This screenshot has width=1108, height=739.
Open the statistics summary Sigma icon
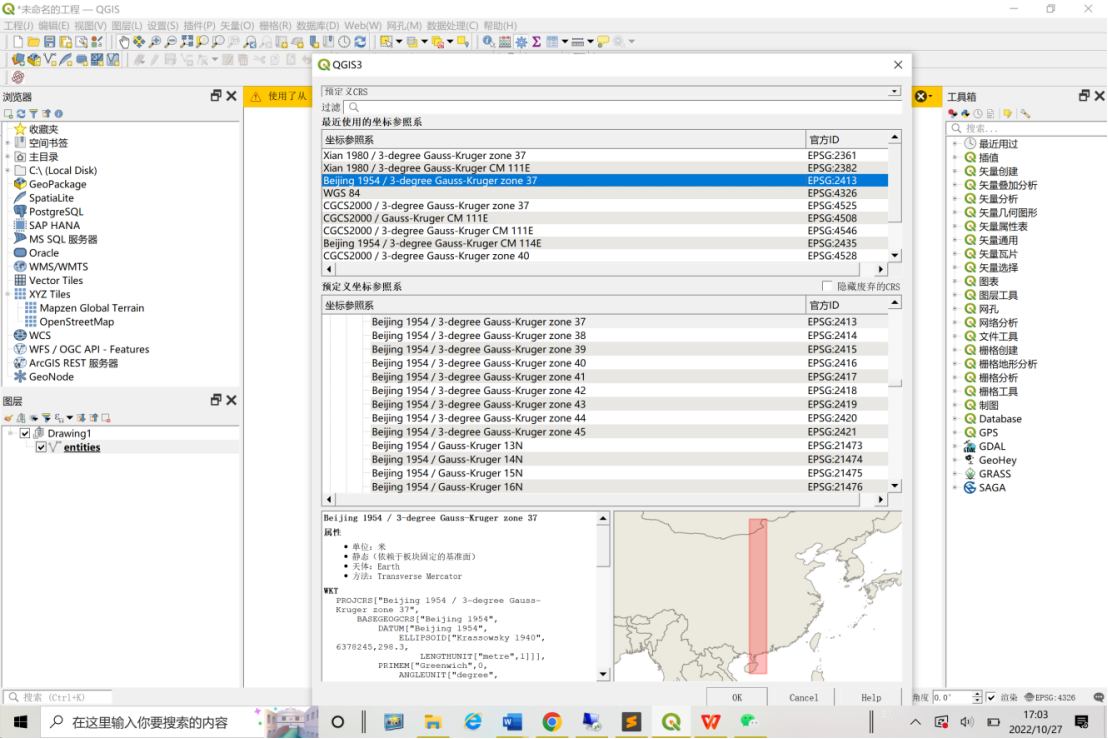tap(536, 42)
